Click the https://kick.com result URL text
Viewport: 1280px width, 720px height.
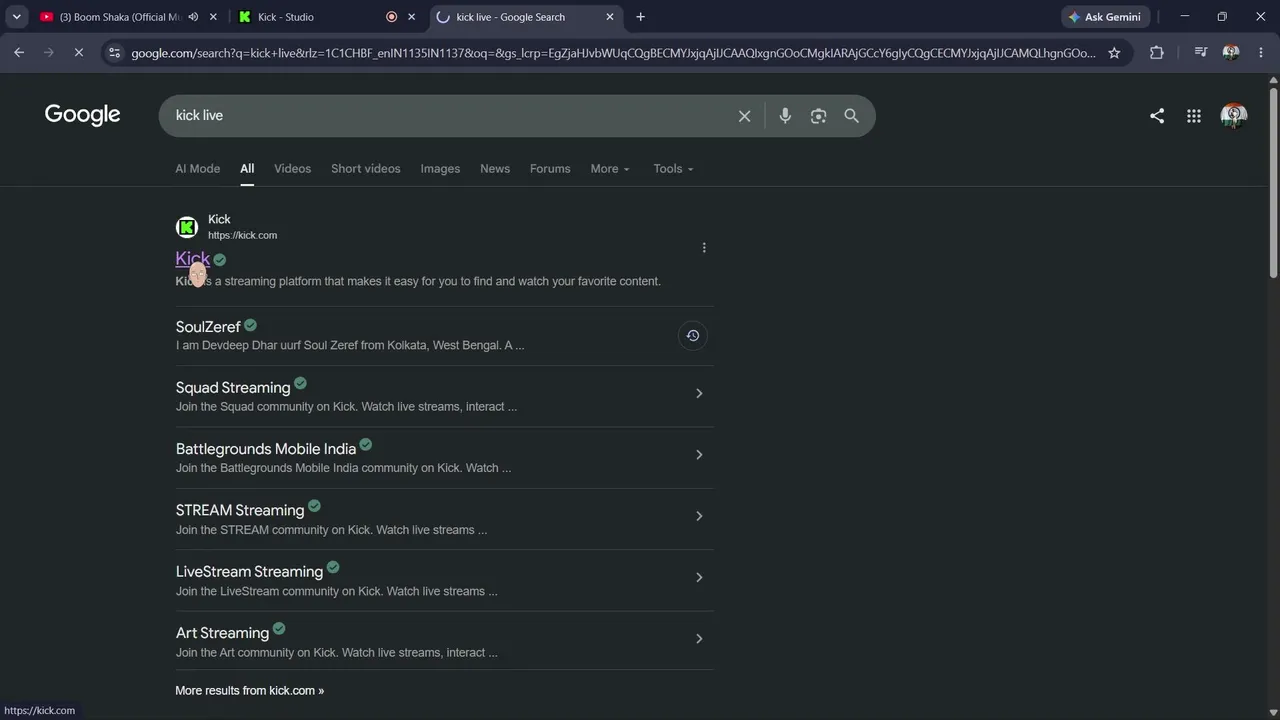tap(243, 236)
